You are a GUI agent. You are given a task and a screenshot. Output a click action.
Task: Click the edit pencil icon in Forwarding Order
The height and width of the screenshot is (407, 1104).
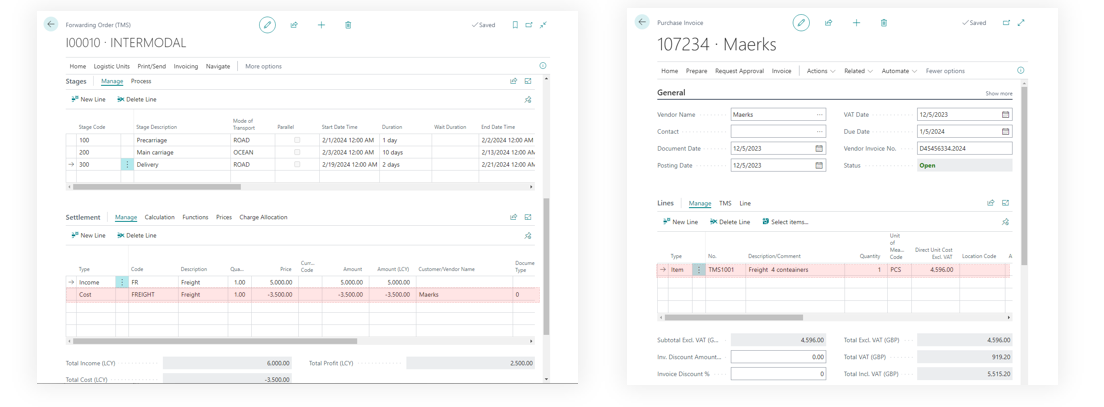click(x=267, y=24)
